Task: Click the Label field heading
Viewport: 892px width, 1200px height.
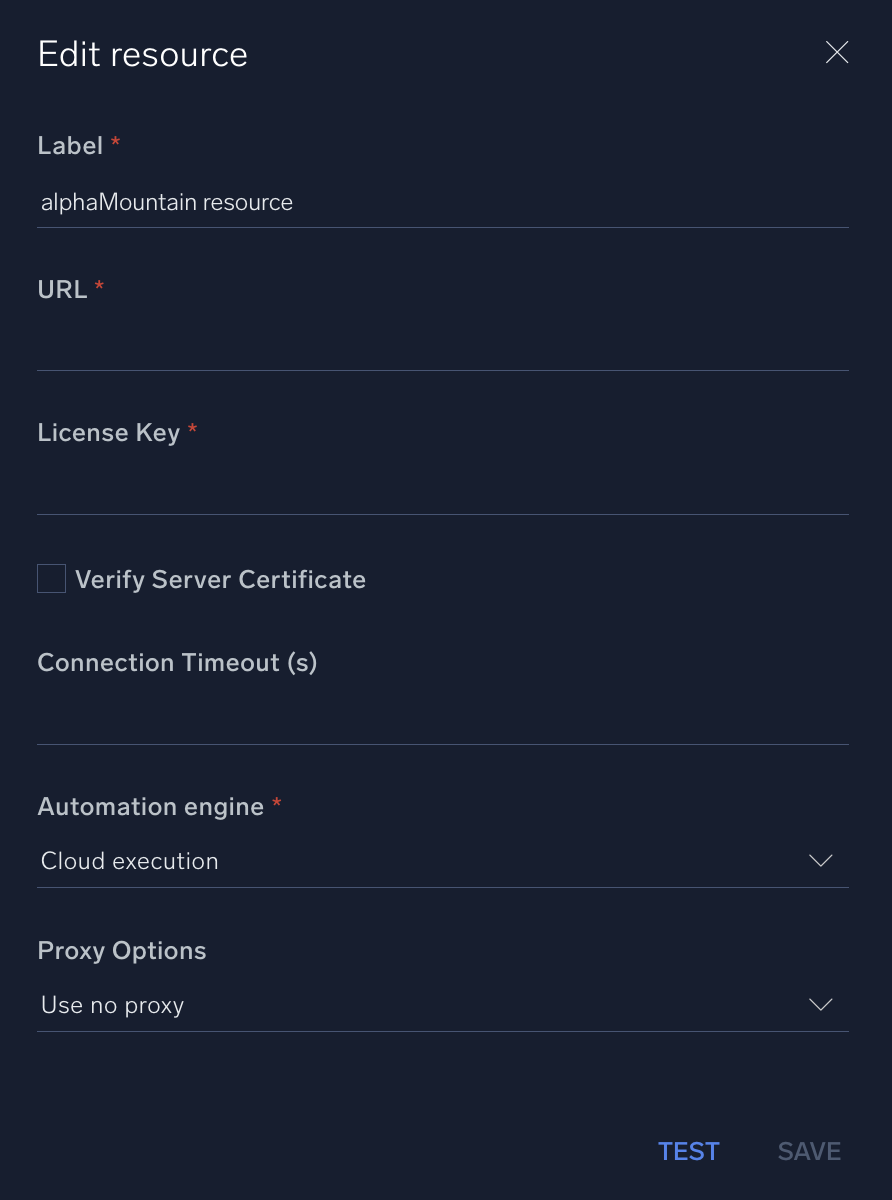Action: point(70,146)
